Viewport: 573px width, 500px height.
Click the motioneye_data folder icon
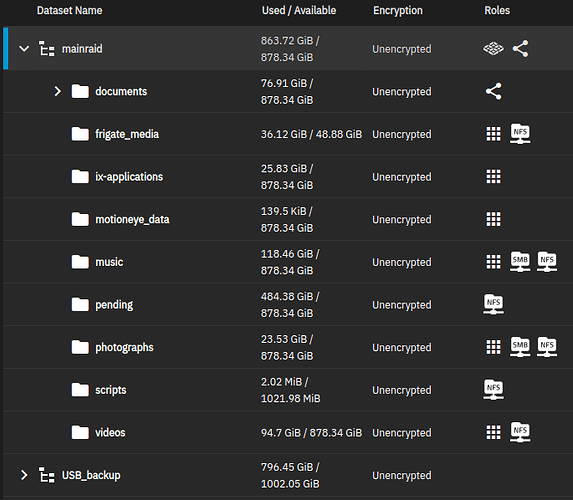point(80,219)
